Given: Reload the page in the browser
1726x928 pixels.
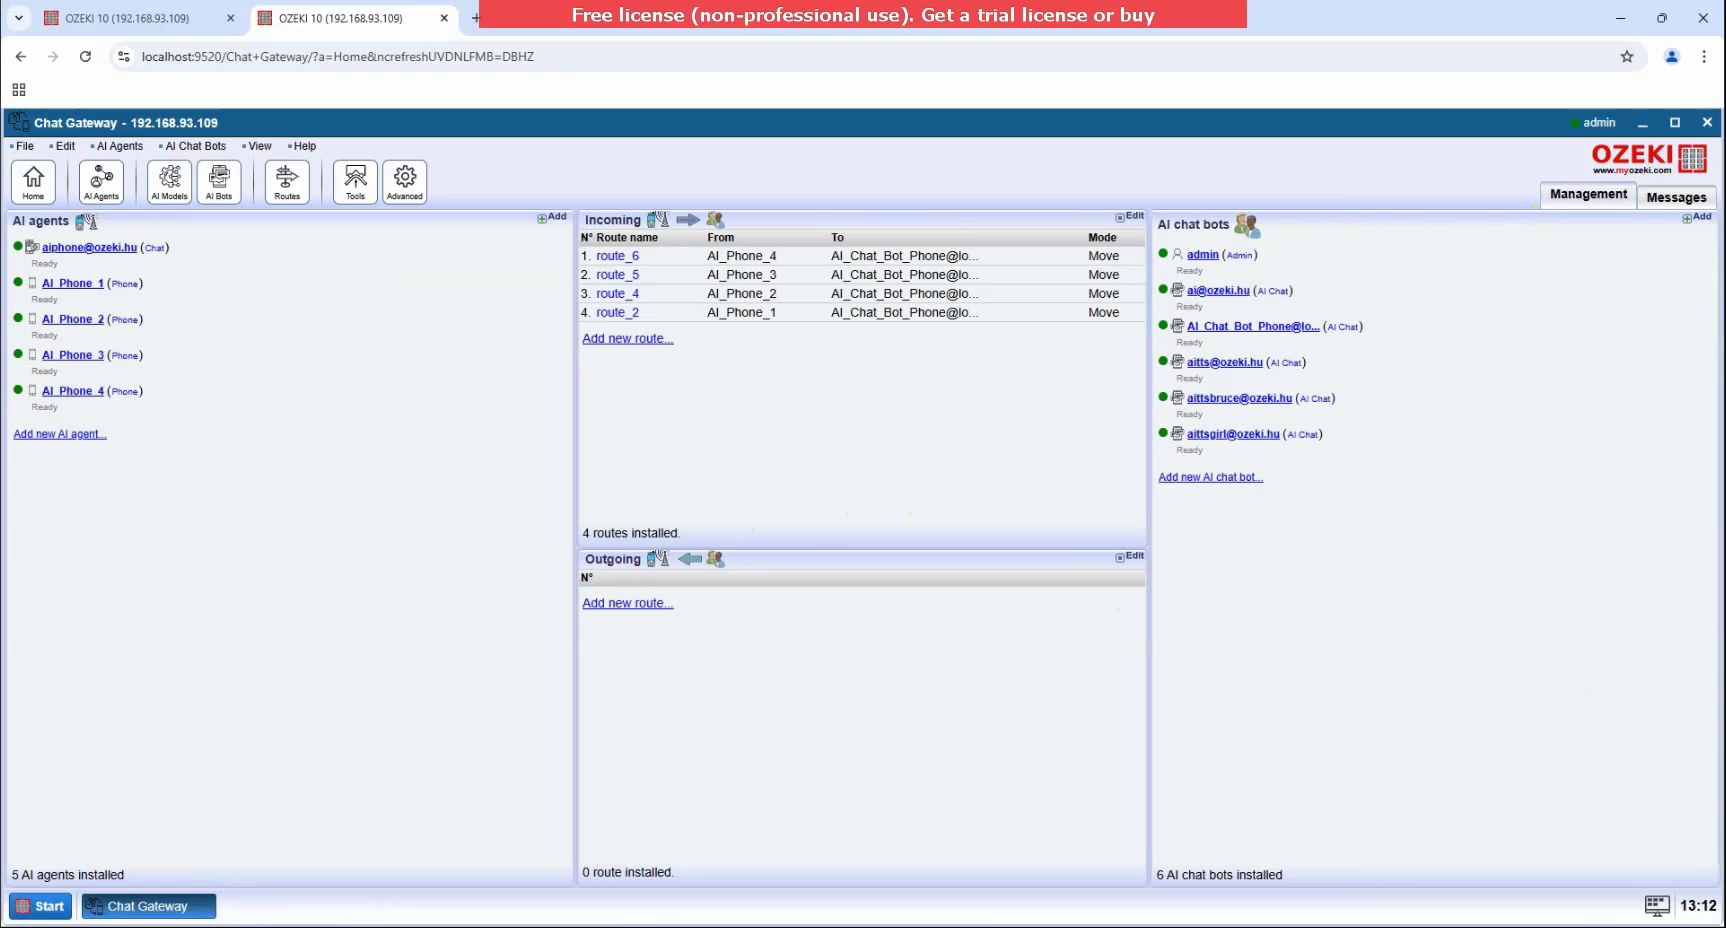Looking at the screenshot, I should [86, 57].
